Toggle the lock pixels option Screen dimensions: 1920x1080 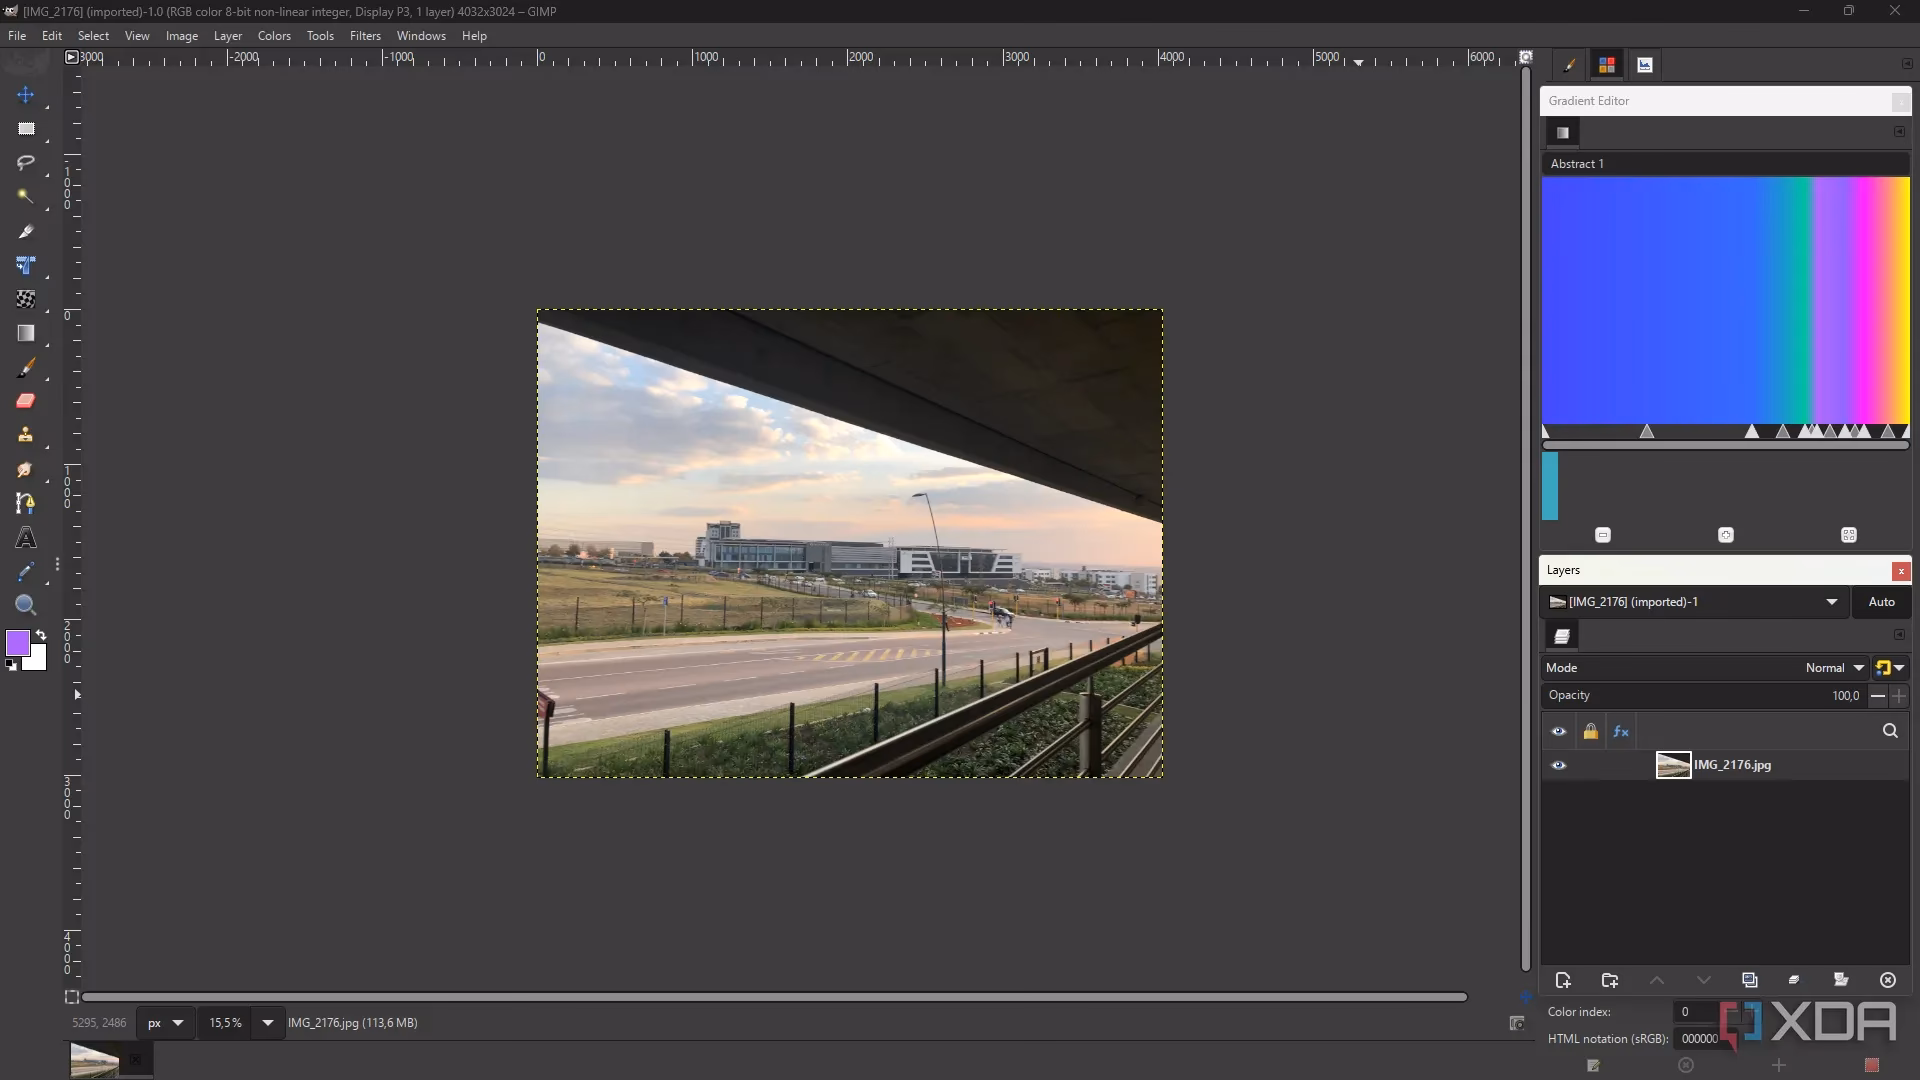pyautogui.click(x=1591, y=731)
